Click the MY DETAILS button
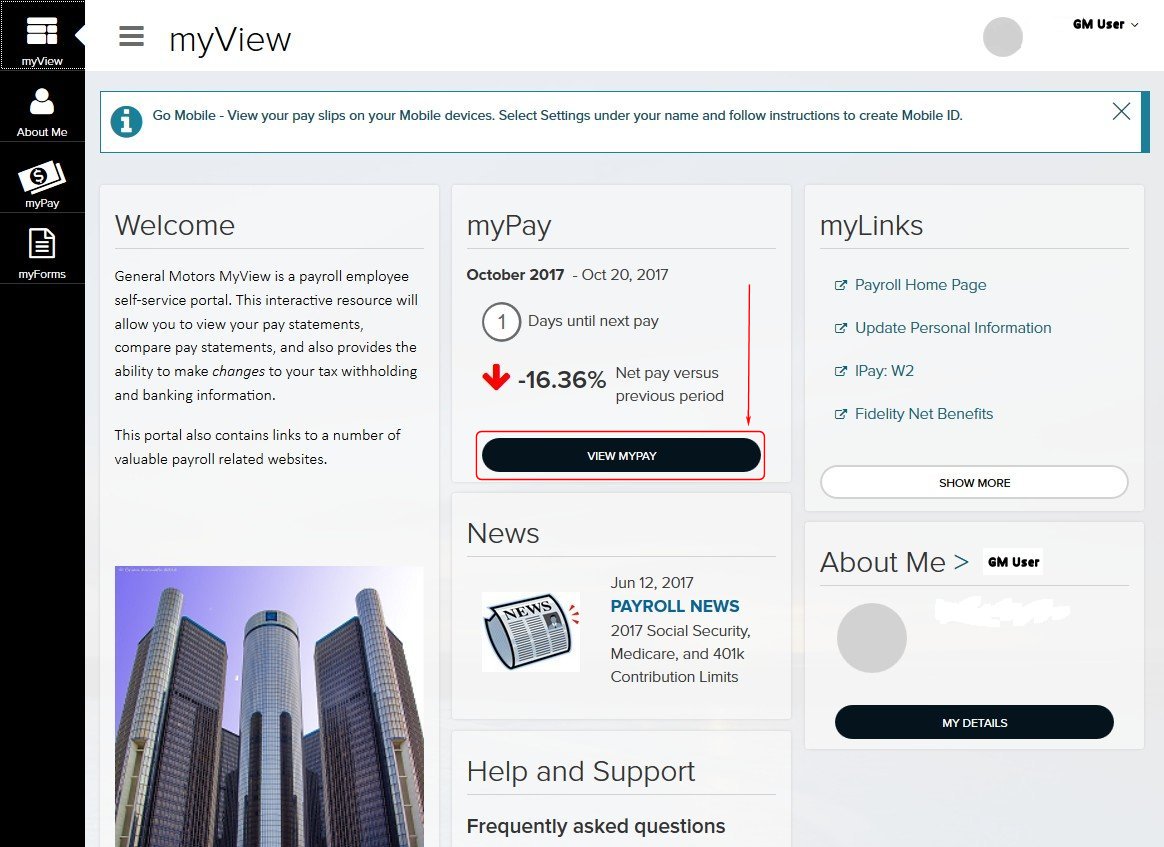Viewport: 1164px width, 847px height. coord(974,722)
